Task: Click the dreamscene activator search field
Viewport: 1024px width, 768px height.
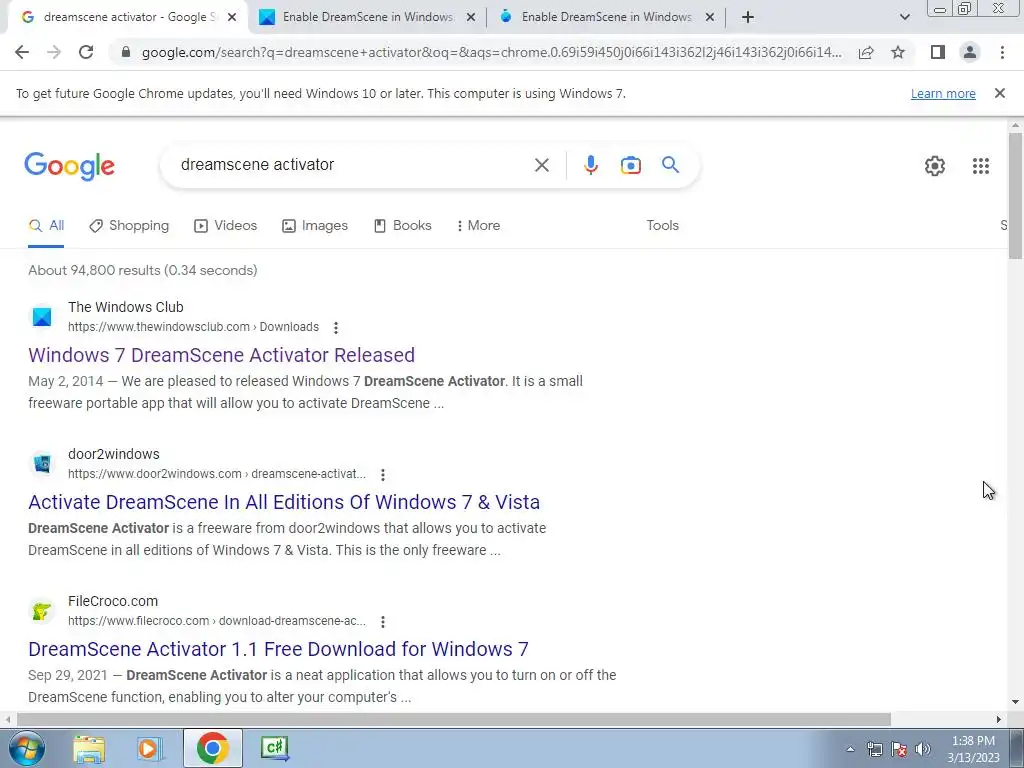Action: [353, 165]
